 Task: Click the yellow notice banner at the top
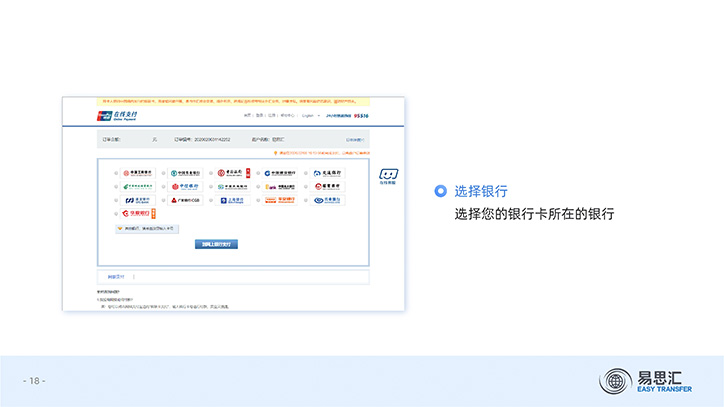coord(232,102)
